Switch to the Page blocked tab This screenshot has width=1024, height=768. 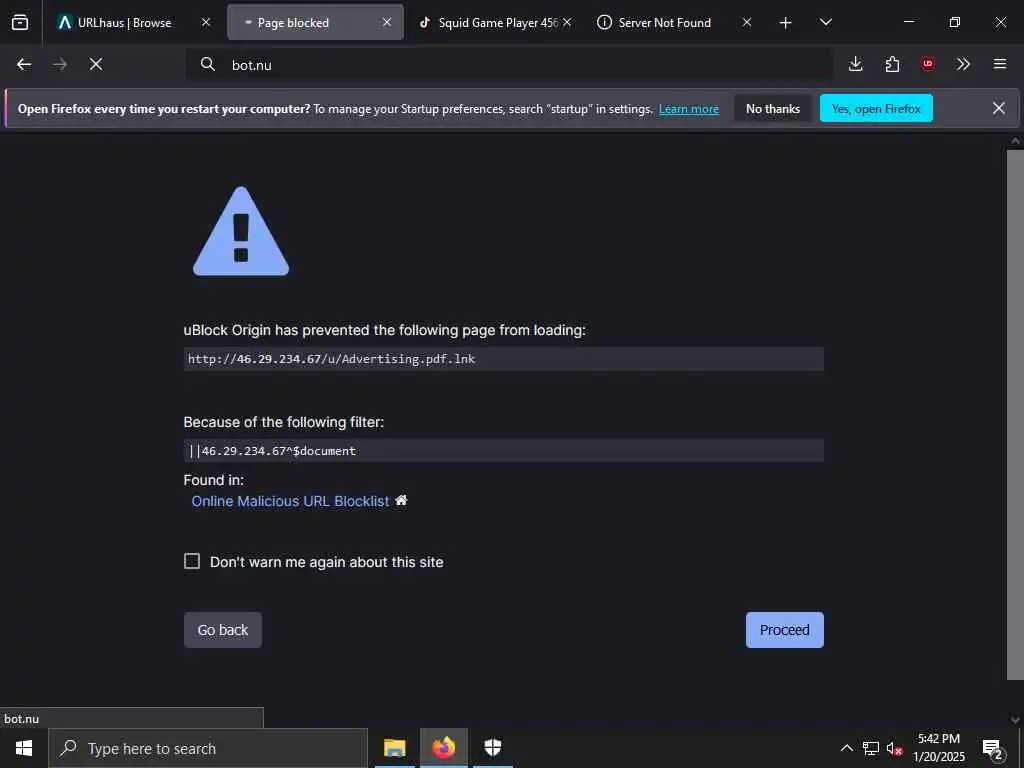(315, 22)
